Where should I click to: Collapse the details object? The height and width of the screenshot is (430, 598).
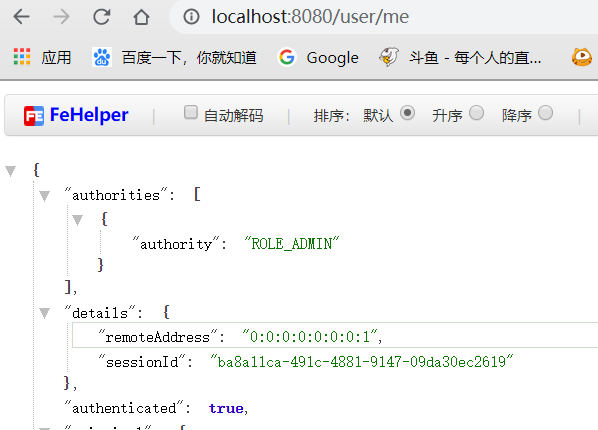44,313
